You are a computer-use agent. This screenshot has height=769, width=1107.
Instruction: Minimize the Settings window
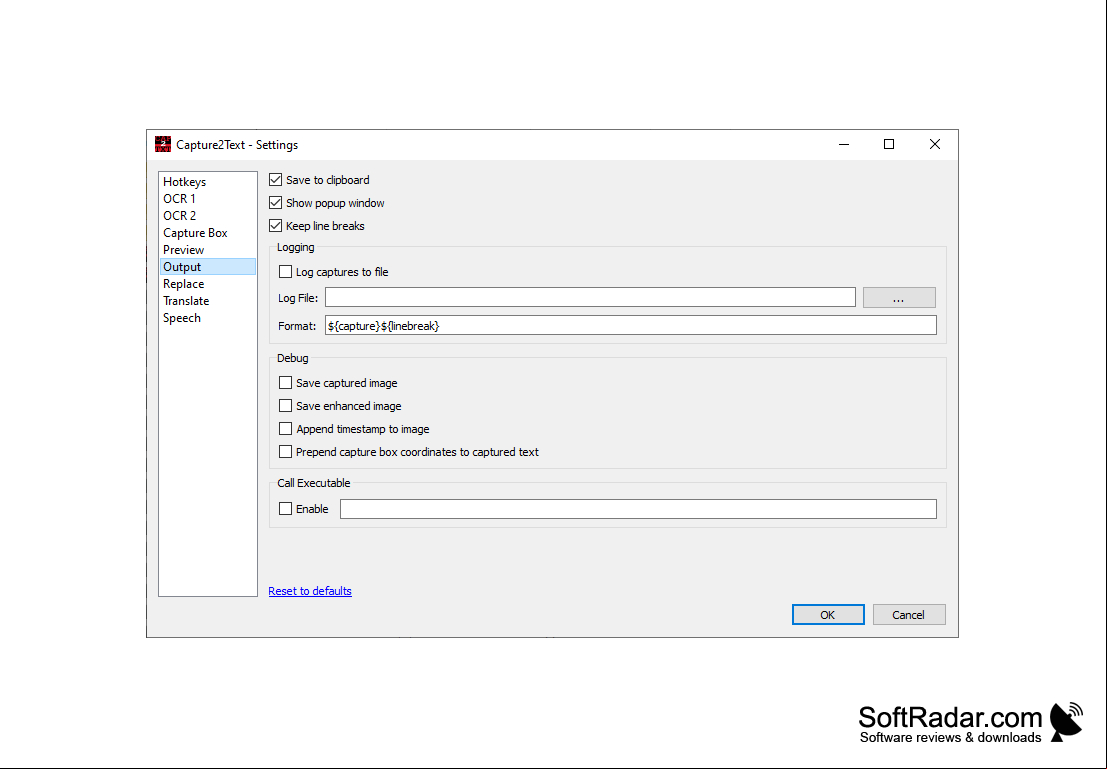(844, 144)
